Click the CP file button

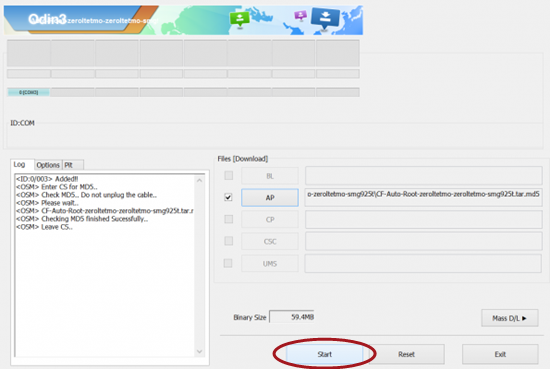point(270,220)
